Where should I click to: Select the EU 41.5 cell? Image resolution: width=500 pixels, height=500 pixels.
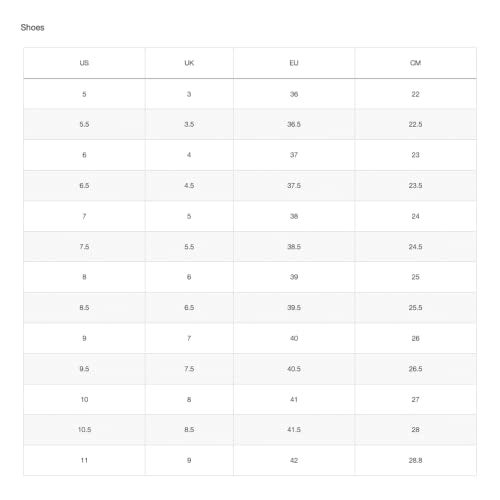294,430
